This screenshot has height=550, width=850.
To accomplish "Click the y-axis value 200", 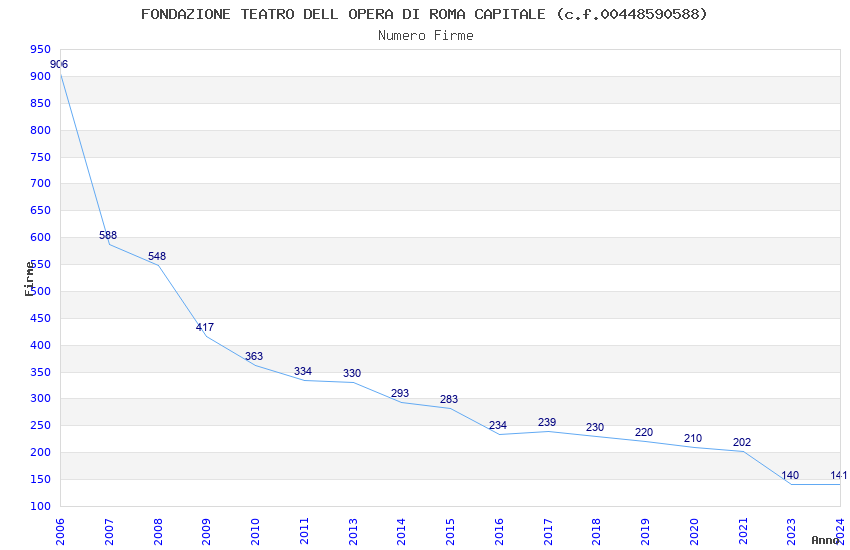I will [x=41, y=453].
